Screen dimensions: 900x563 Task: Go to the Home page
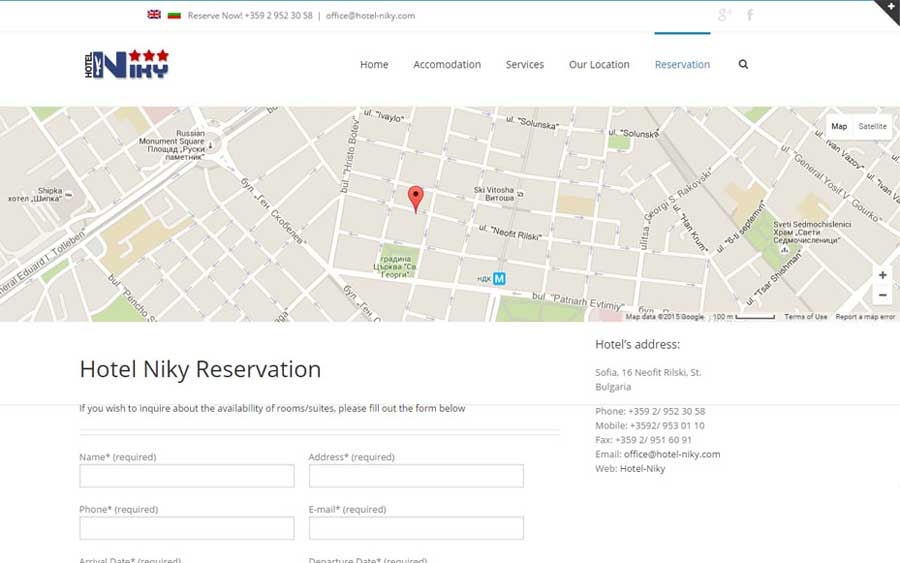(374, 64)
